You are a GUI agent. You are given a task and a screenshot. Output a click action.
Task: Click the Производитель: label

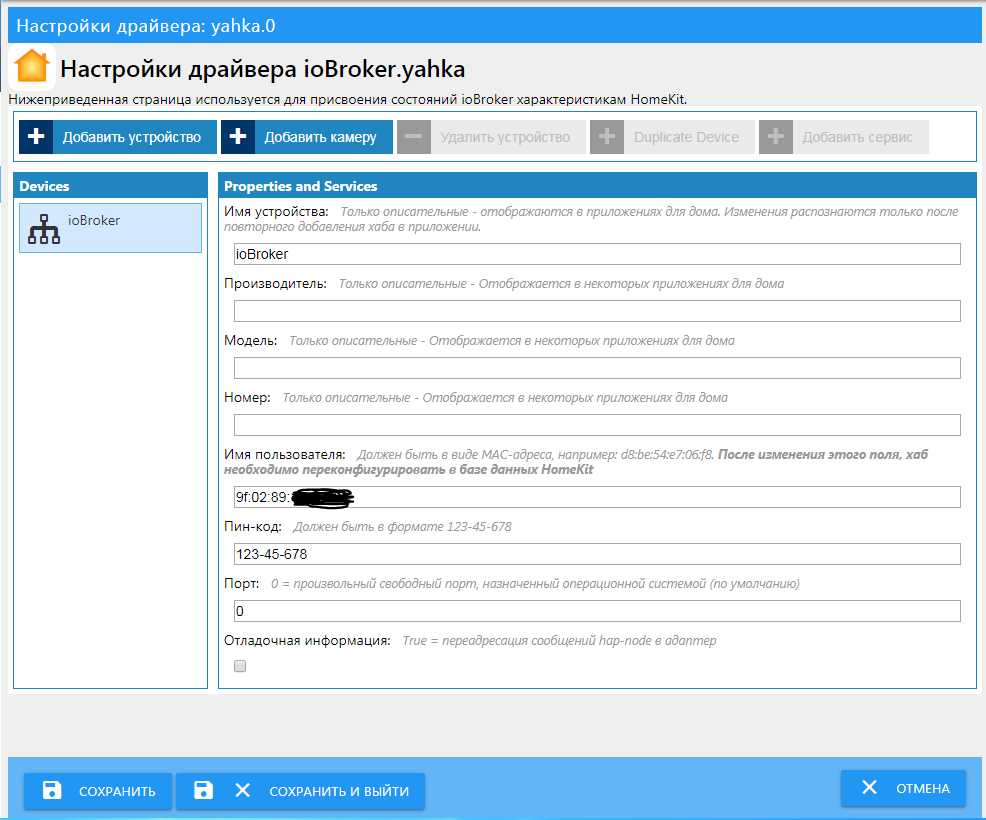(275, 284)
